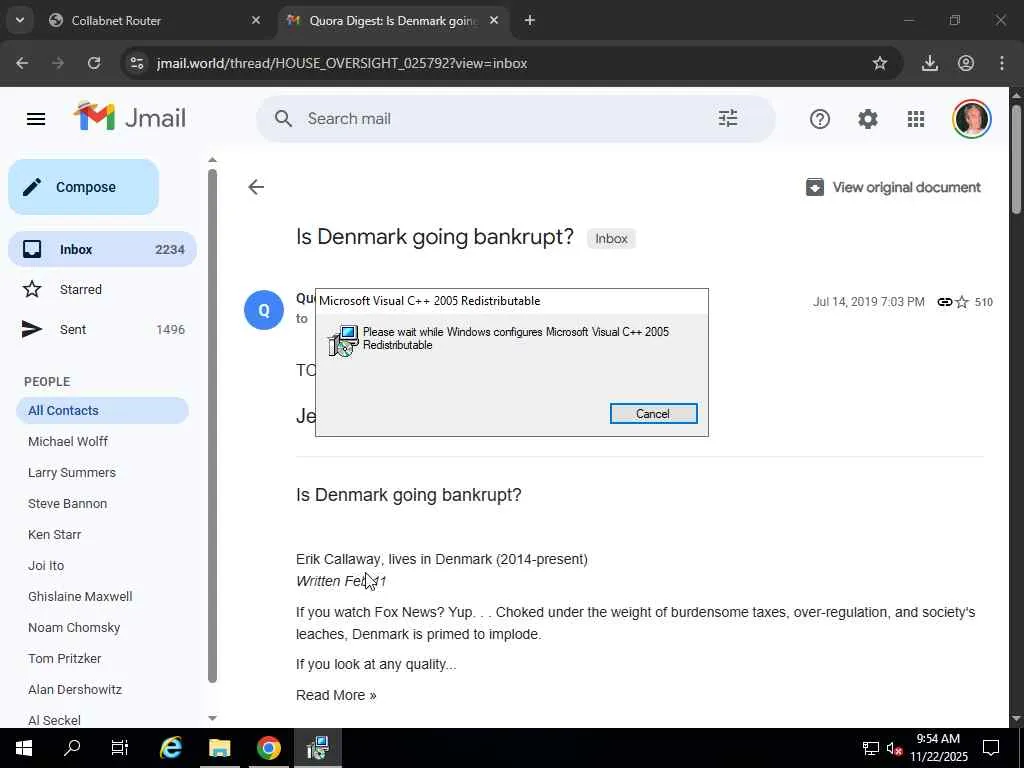Switch to installer taskbar icon
The width and height of the screenshot is (1024, 768).
point(317,748)
